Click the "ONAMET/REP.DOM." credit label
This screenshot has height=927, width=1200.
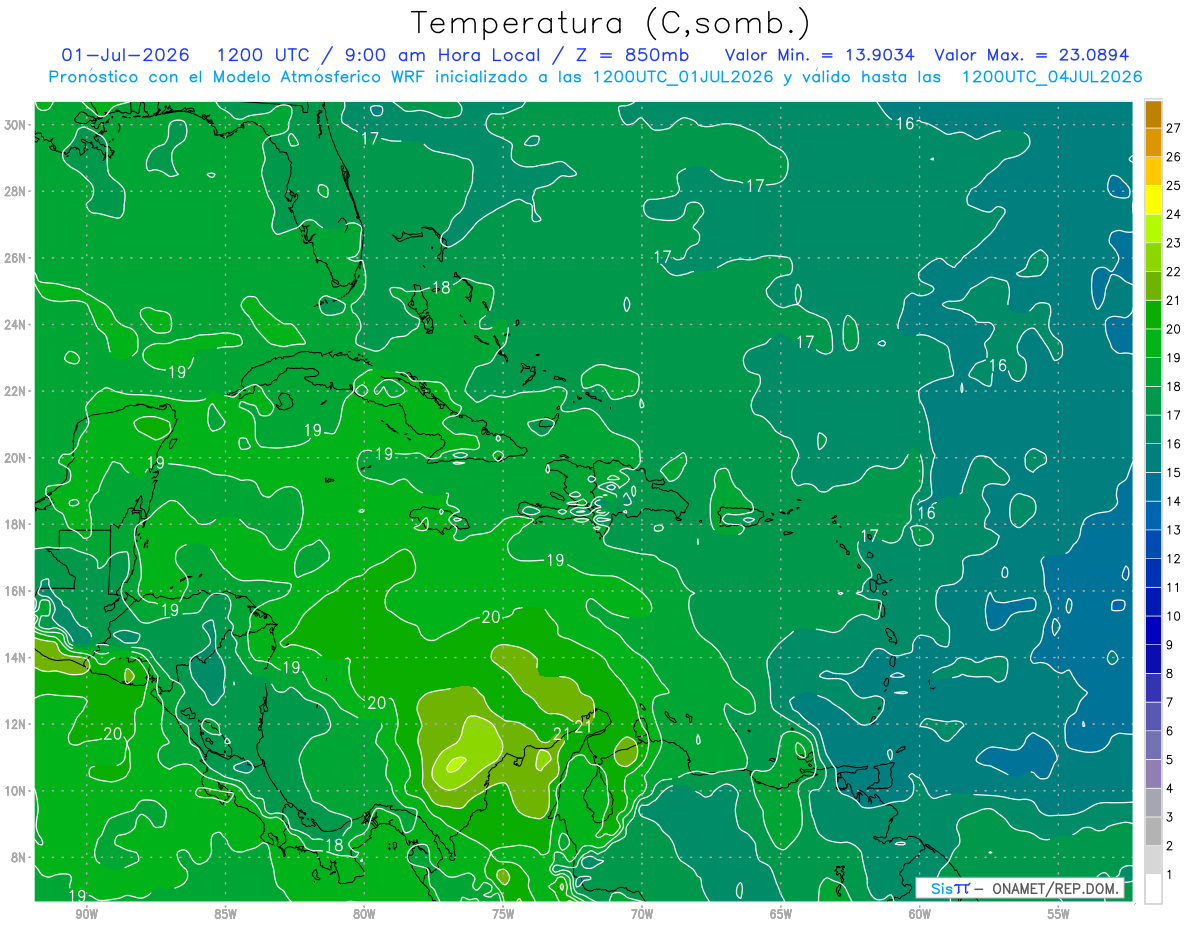tap(1055, 888)
